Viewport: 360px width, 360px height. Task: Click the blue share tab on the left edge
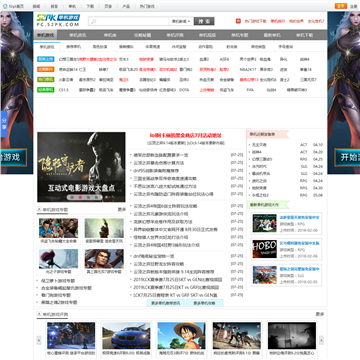coord(4,124)
